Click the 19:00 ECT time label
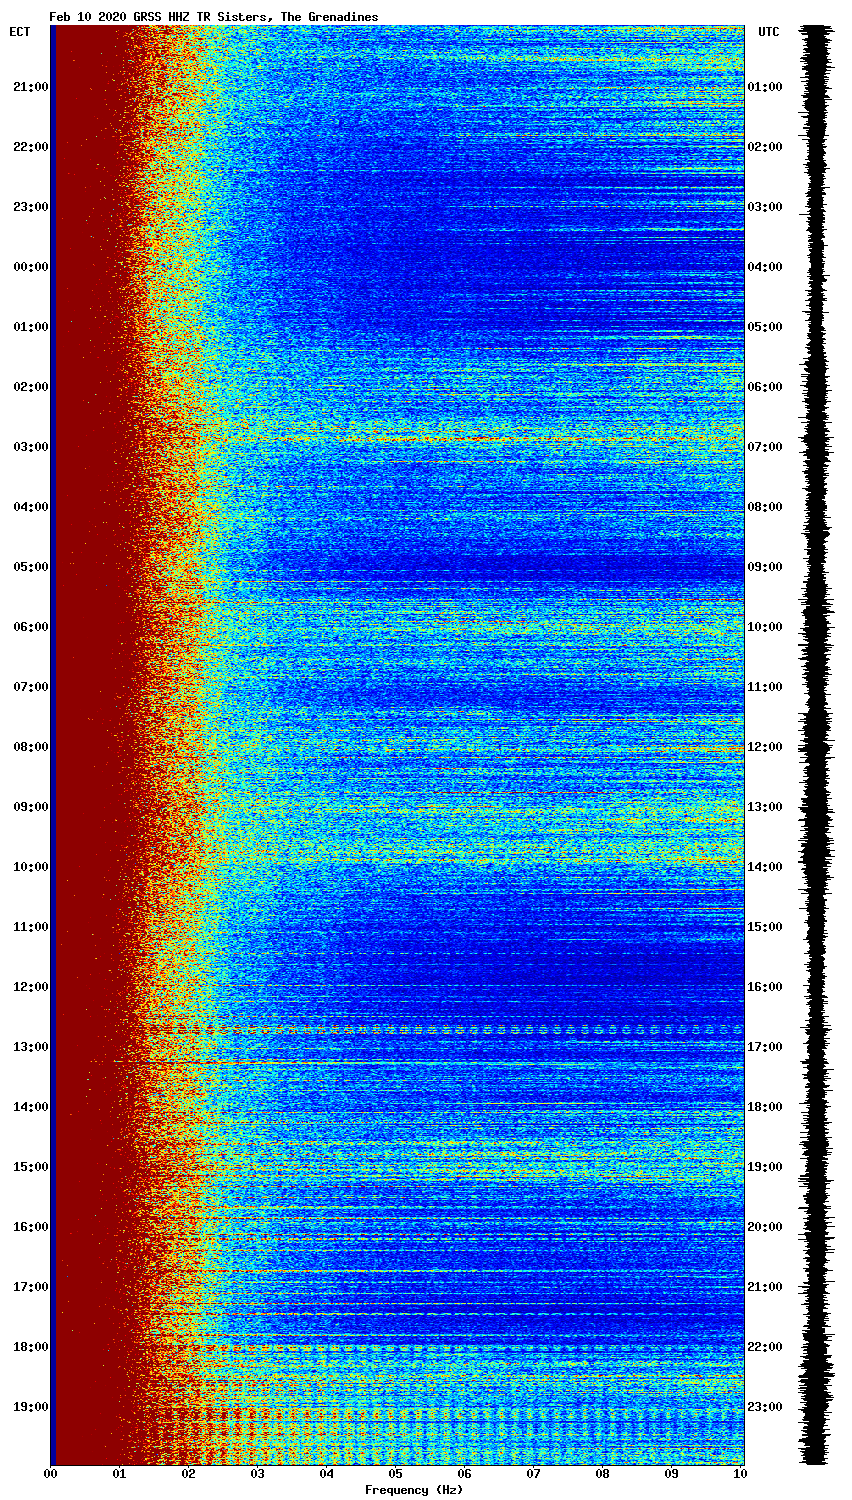The image size is (852, 1500). coord(29,1407)
